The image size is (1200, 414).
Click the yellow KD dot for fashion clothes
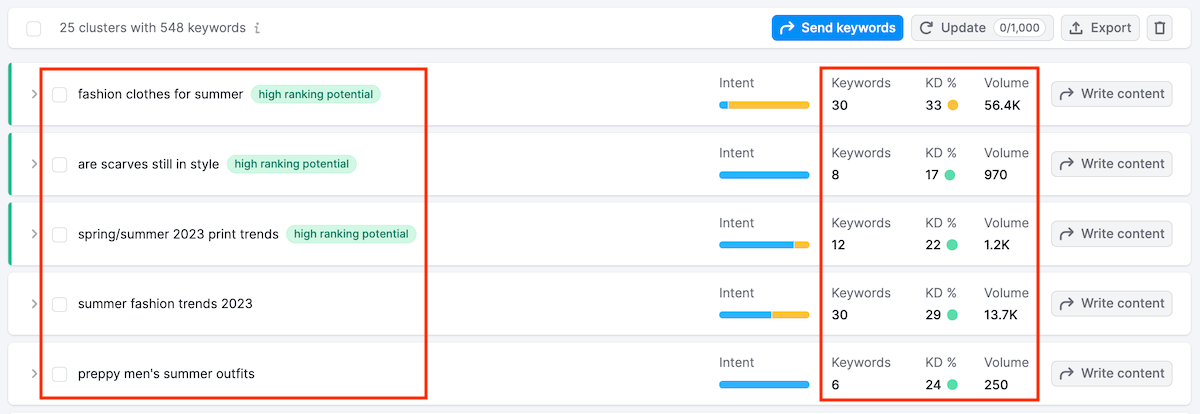point(953,105)
